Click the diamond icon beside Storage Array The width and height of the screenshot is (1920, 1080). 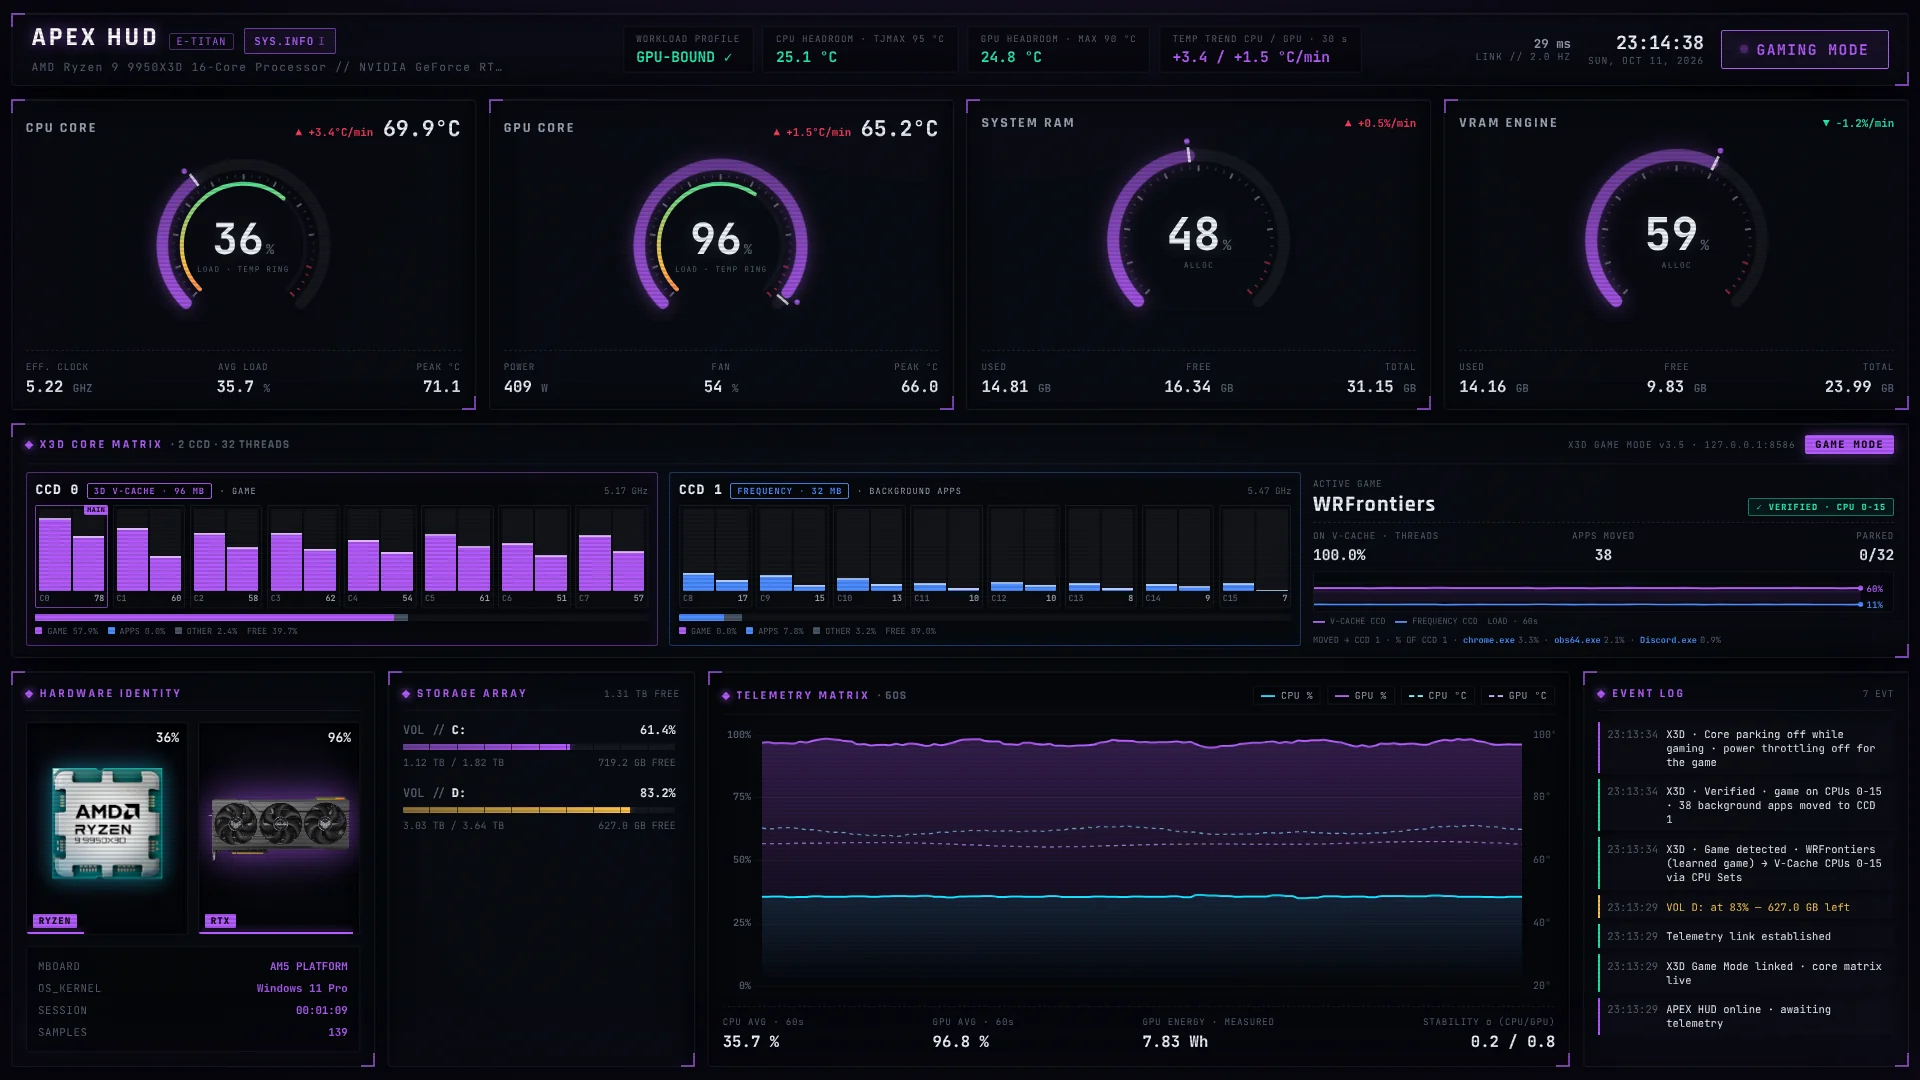(406, 694)
